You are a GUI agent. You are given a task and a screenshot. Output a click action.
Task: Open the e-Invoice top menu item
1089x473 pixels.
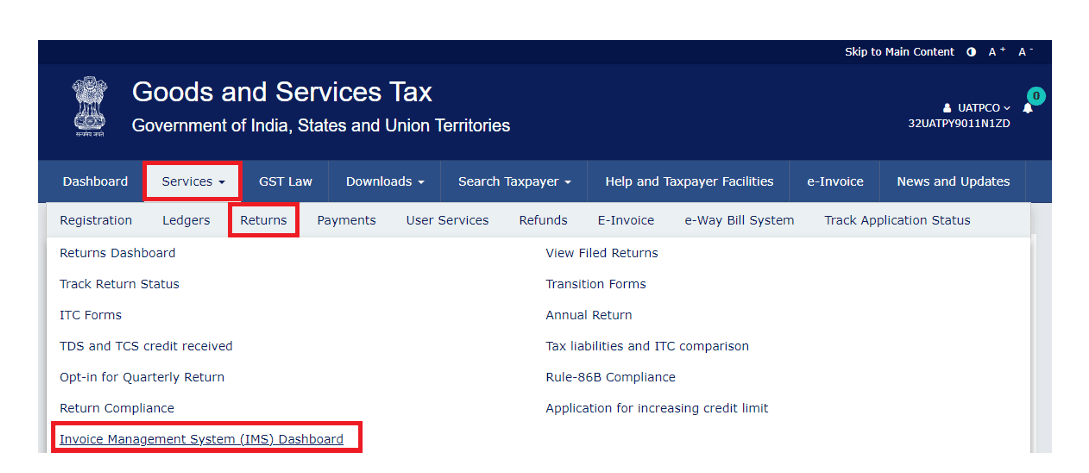[x=835, y=181]
